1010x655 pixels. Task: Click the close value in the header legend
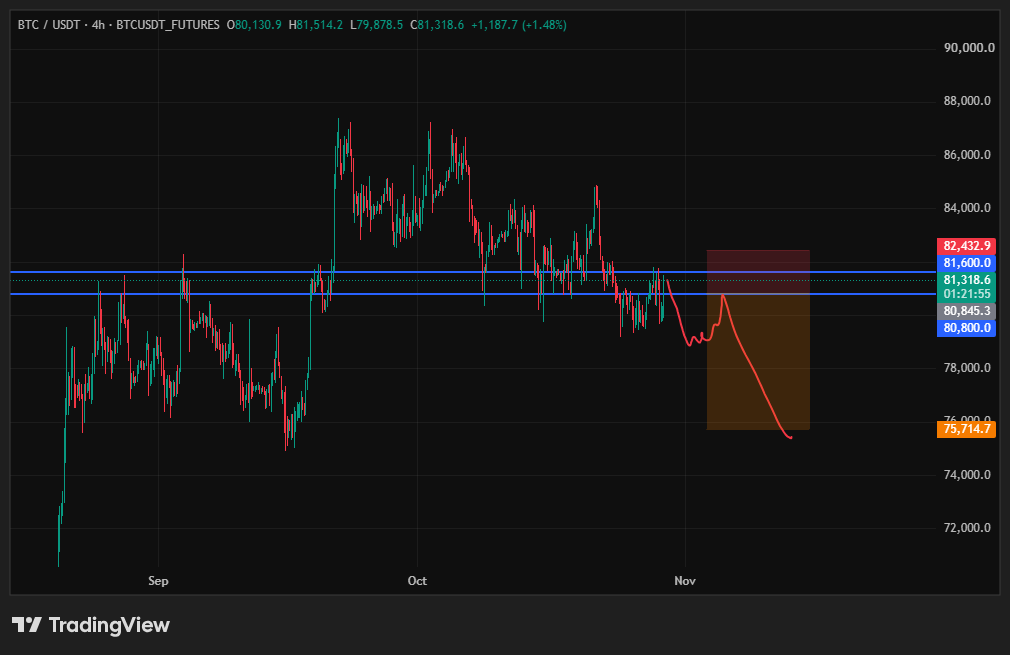pyautogui.click(x=437, y=25)
